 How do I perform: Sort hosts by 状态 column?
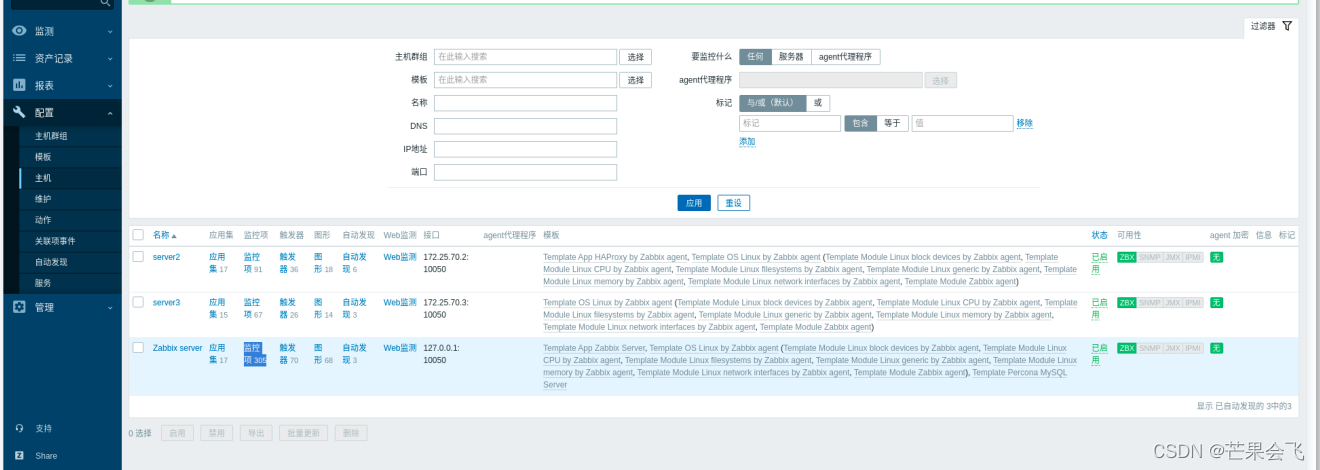coord(1100,235)
